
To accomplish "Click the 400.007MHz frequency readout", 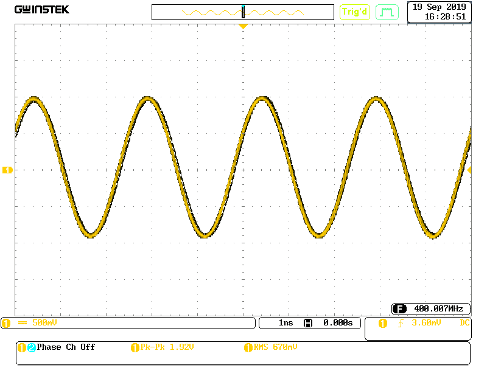I will click(438, 309).
